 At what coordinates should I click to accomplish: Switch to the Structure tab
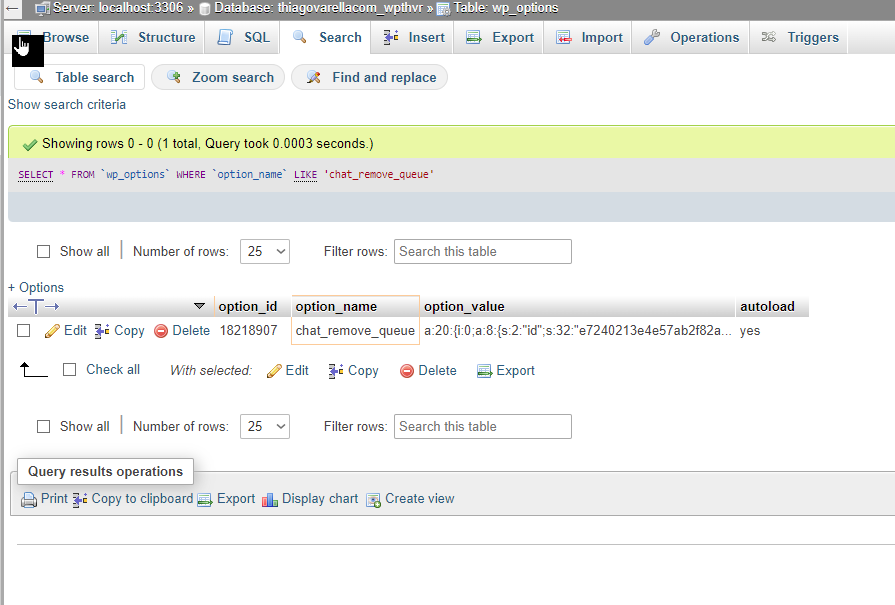[x=153, y=38]
